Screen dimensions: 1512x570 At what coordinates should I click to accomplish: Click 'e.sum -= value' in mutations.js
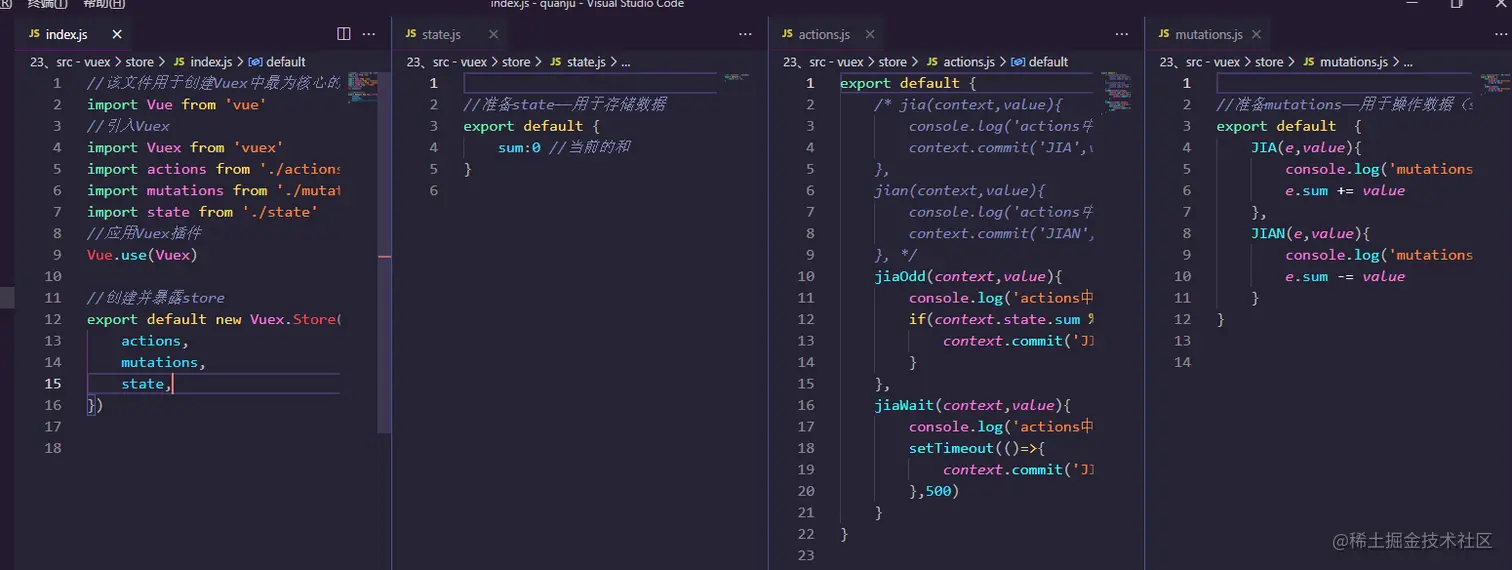[1345, 277]
